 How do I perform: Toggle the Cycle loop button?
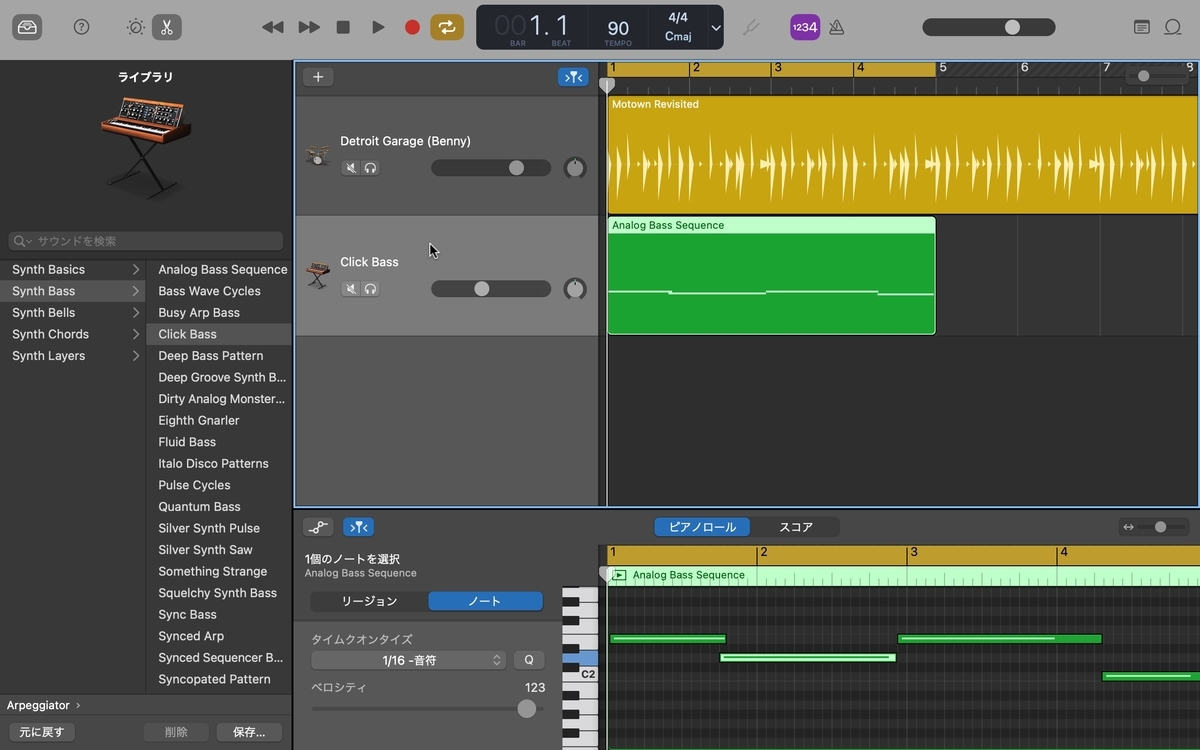click(x=447, y=27)
